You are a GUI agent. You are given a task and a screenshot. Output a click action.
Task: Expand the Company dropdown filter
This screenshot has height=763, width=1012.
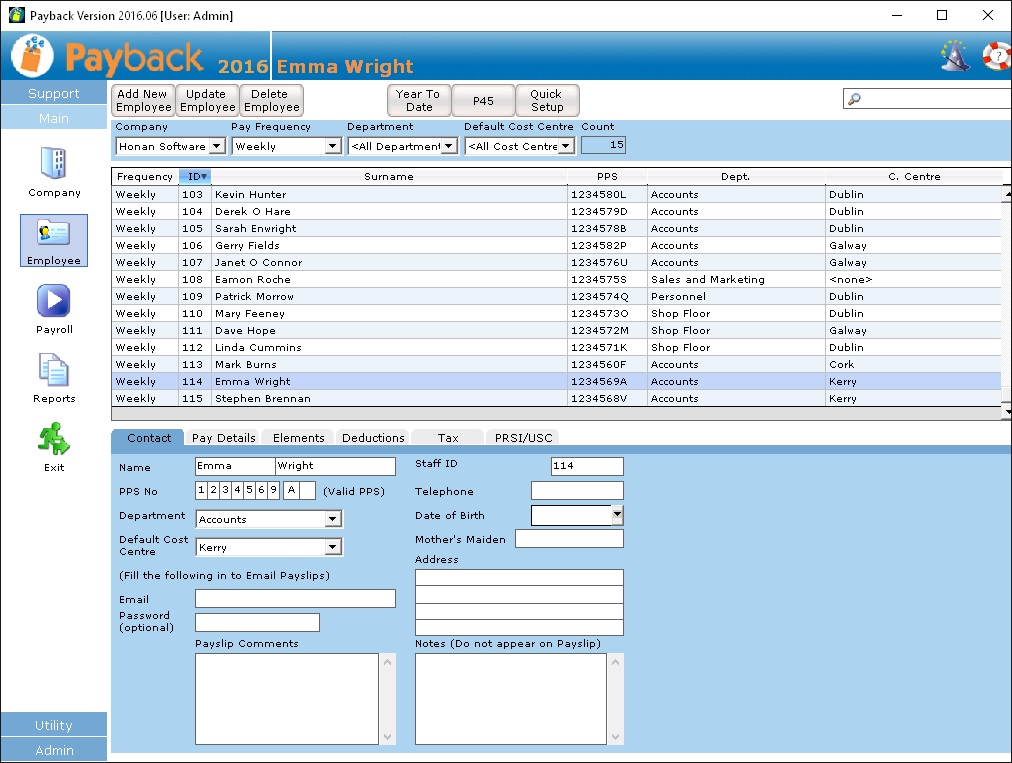tap(217, 146)
